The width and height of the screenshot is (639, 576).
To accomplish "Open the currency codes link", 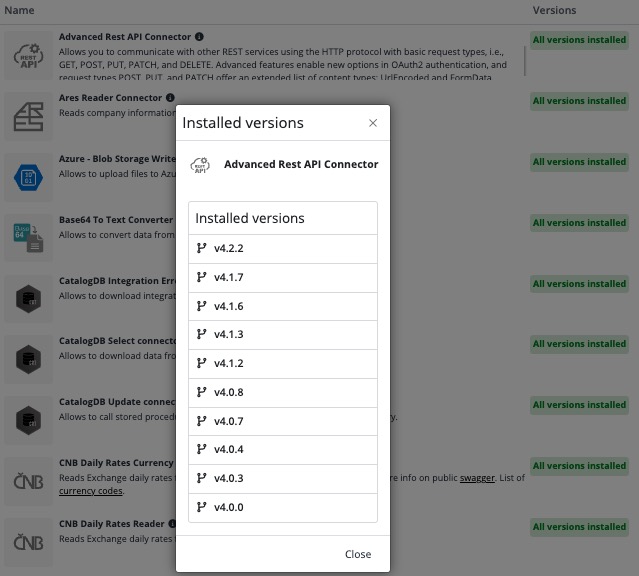I will 91,491.
